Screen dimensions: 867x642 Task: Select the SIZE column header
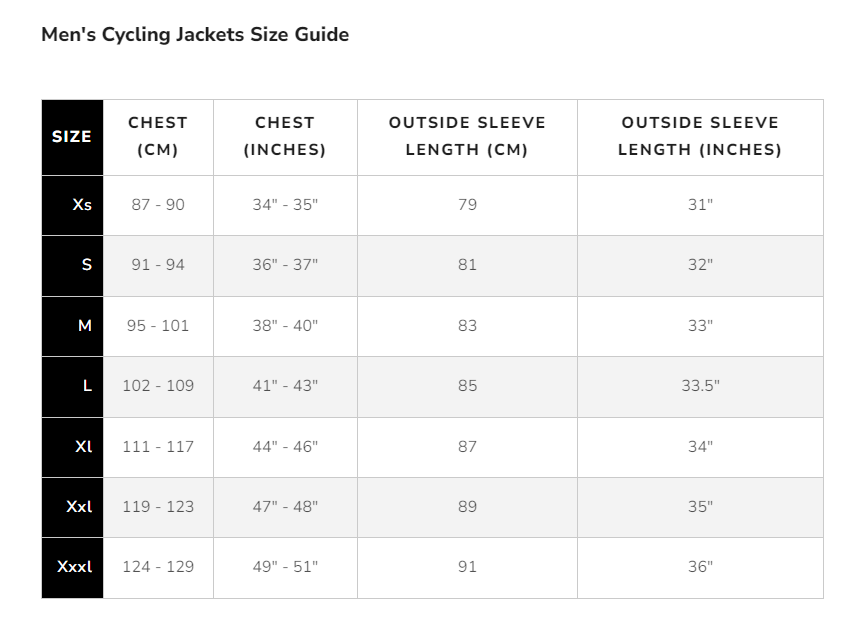tap(72, 137)
